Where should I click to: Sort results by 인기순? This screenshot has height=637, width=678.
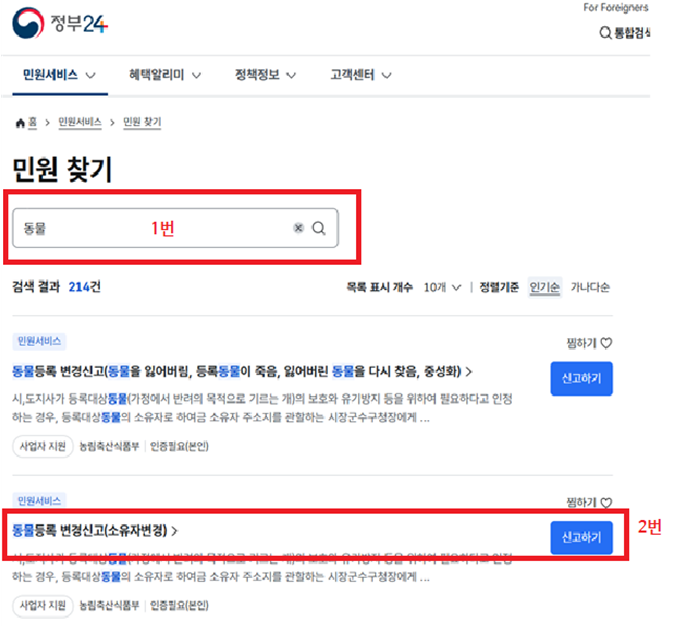tap(544, 287)
